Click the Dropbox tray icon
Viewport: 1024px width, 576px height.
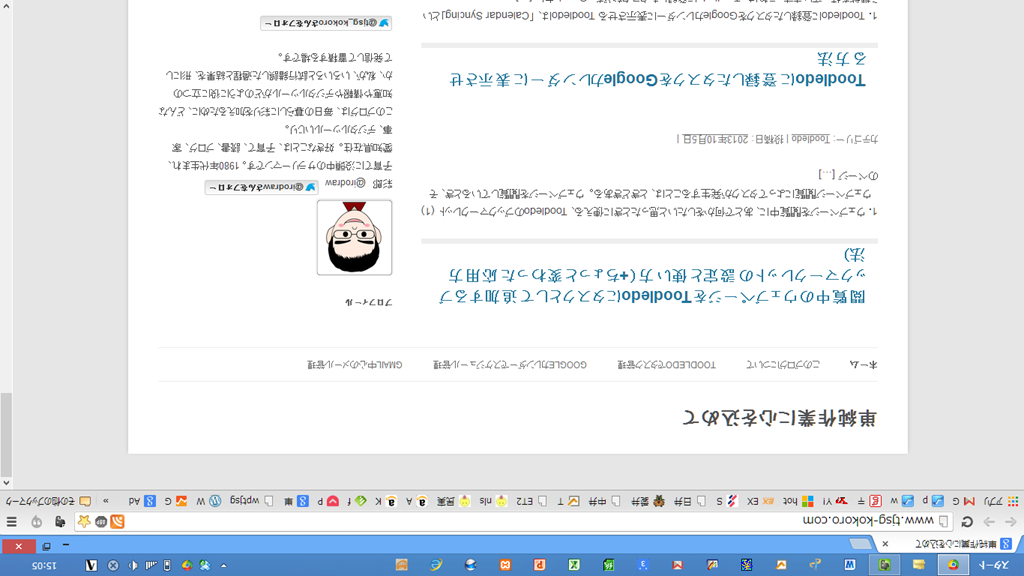[205, 566]
